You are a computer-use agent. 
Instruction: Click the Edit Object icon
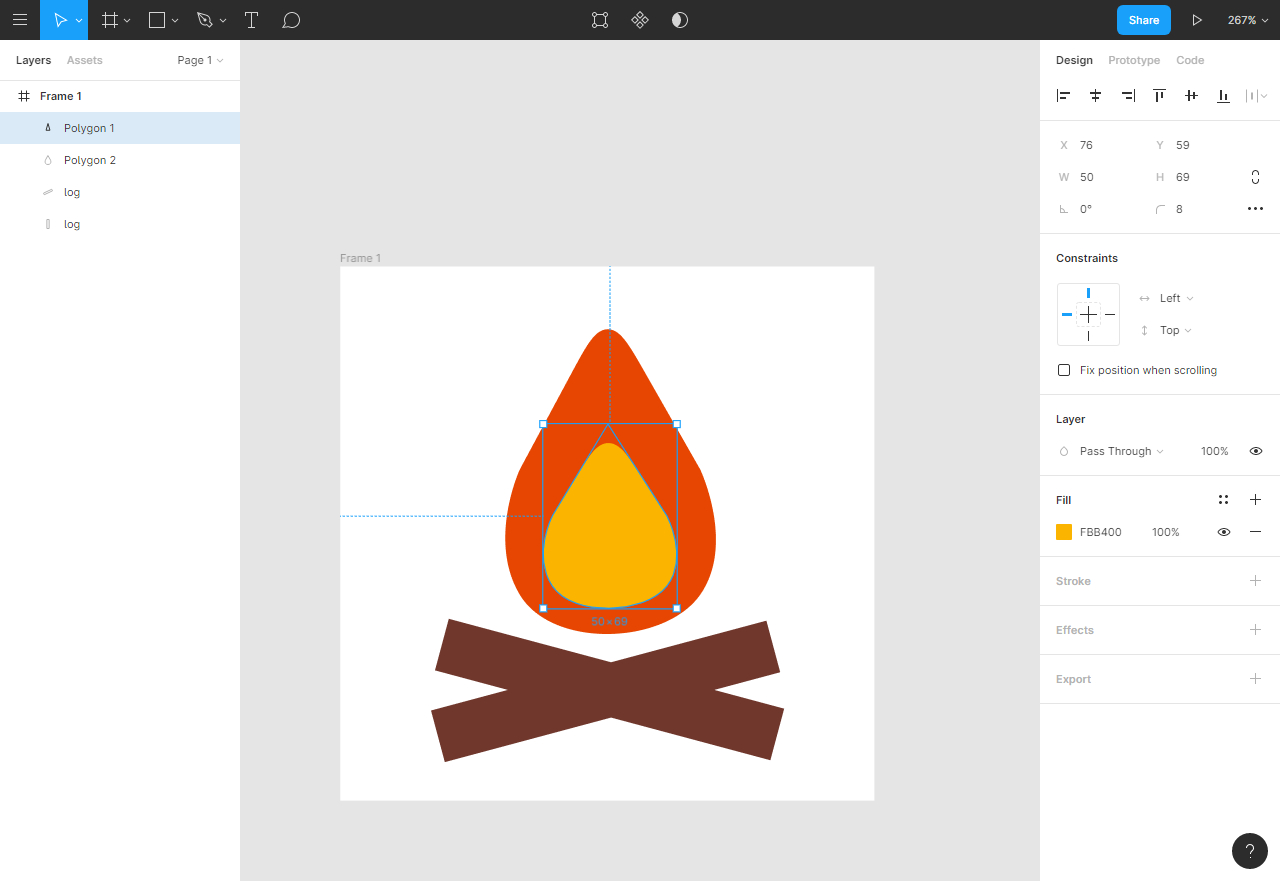600,20
